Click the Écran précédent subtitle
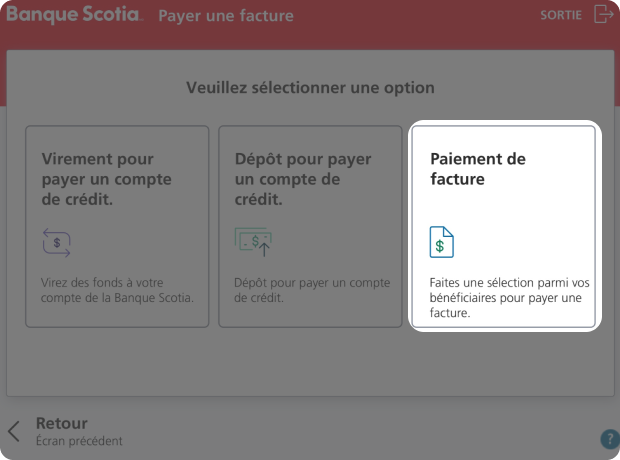This screenshot has height=460, width=620. 79,441
